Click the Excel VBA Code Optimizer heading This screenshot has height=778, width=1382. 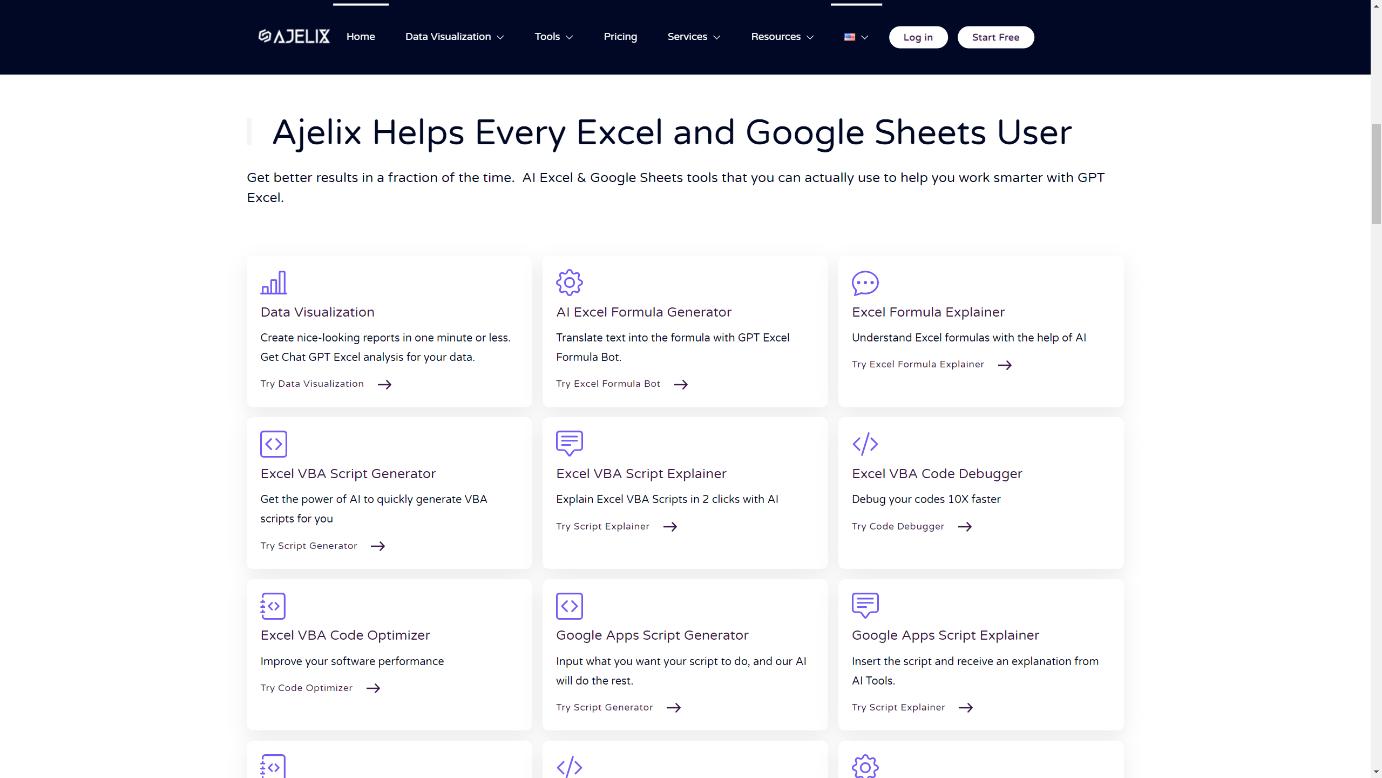(x=345, y=635)
